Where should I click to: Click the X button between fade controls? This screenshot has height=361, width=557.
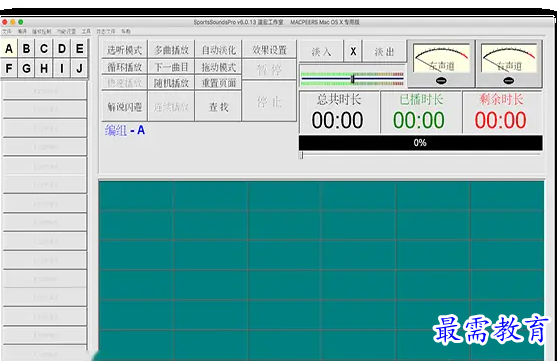(353, 52)
